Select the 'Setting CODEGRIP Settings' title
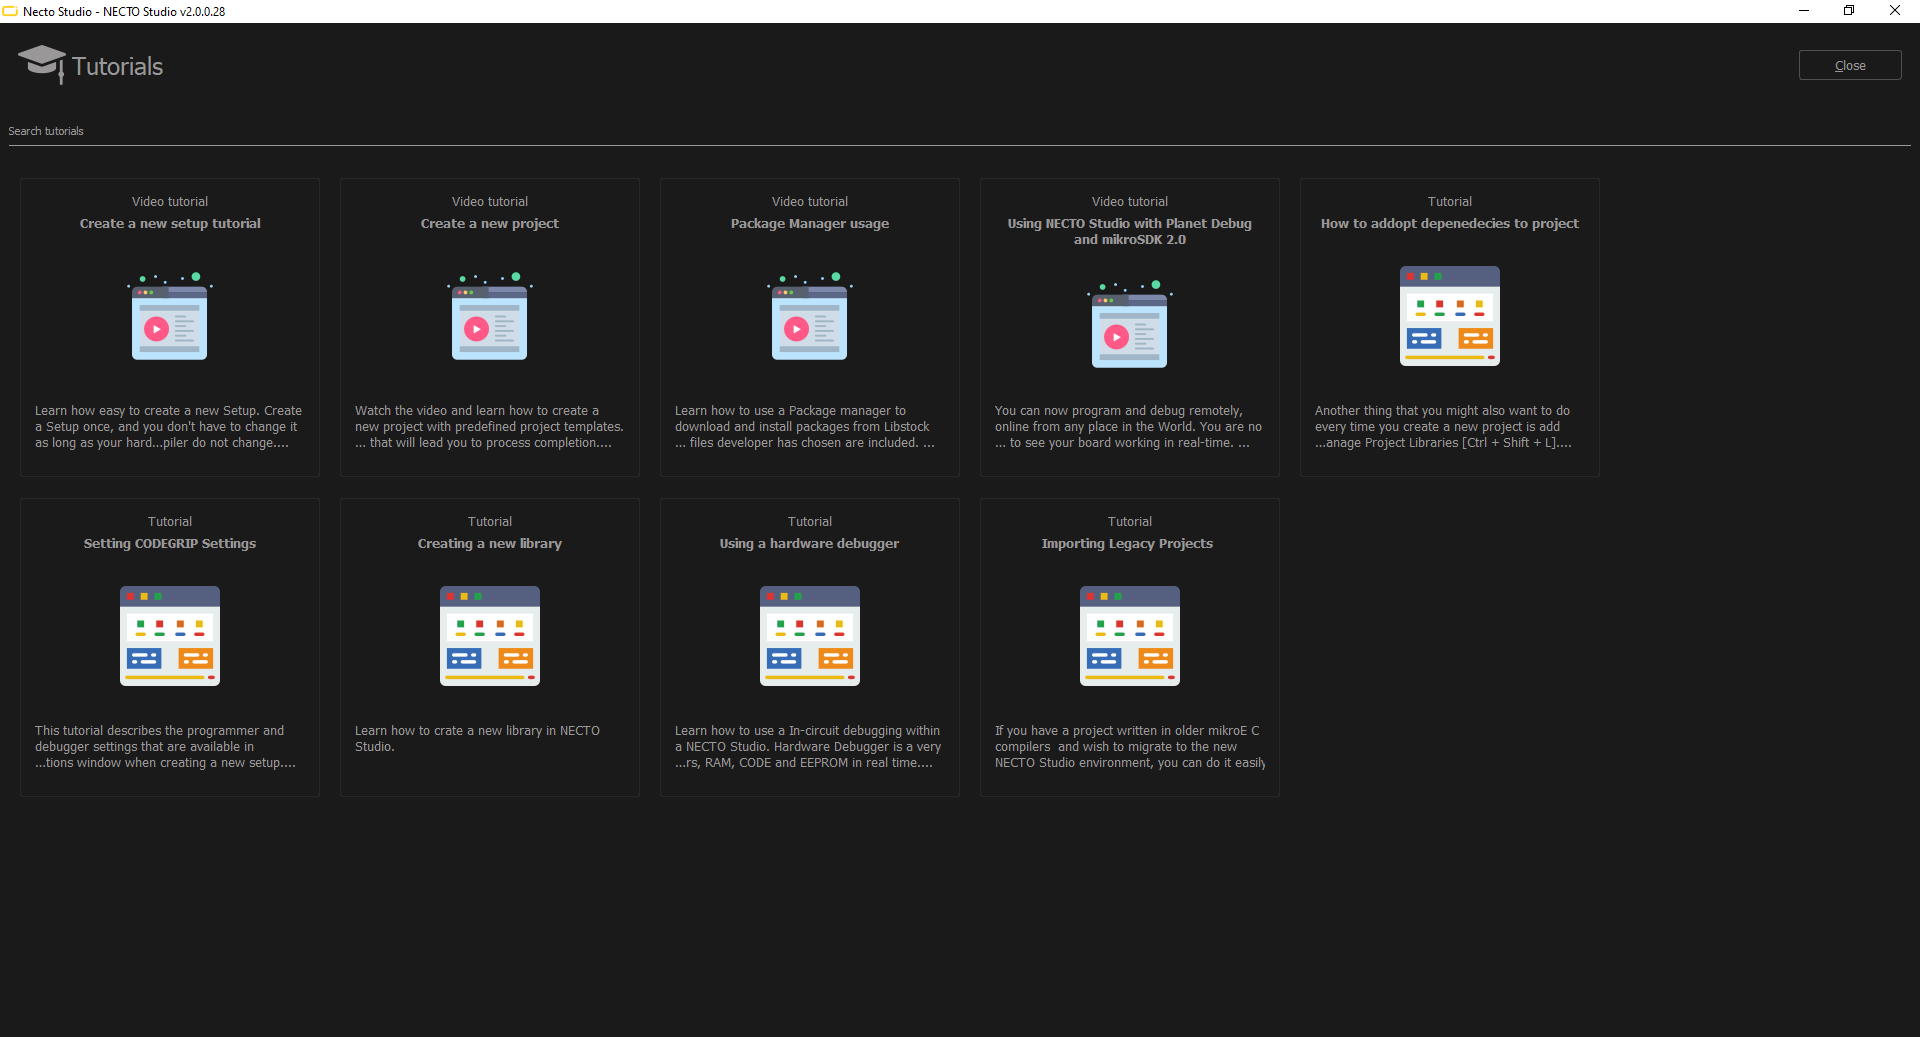This screenshot has height=1037, width=1920. point(170,544)
